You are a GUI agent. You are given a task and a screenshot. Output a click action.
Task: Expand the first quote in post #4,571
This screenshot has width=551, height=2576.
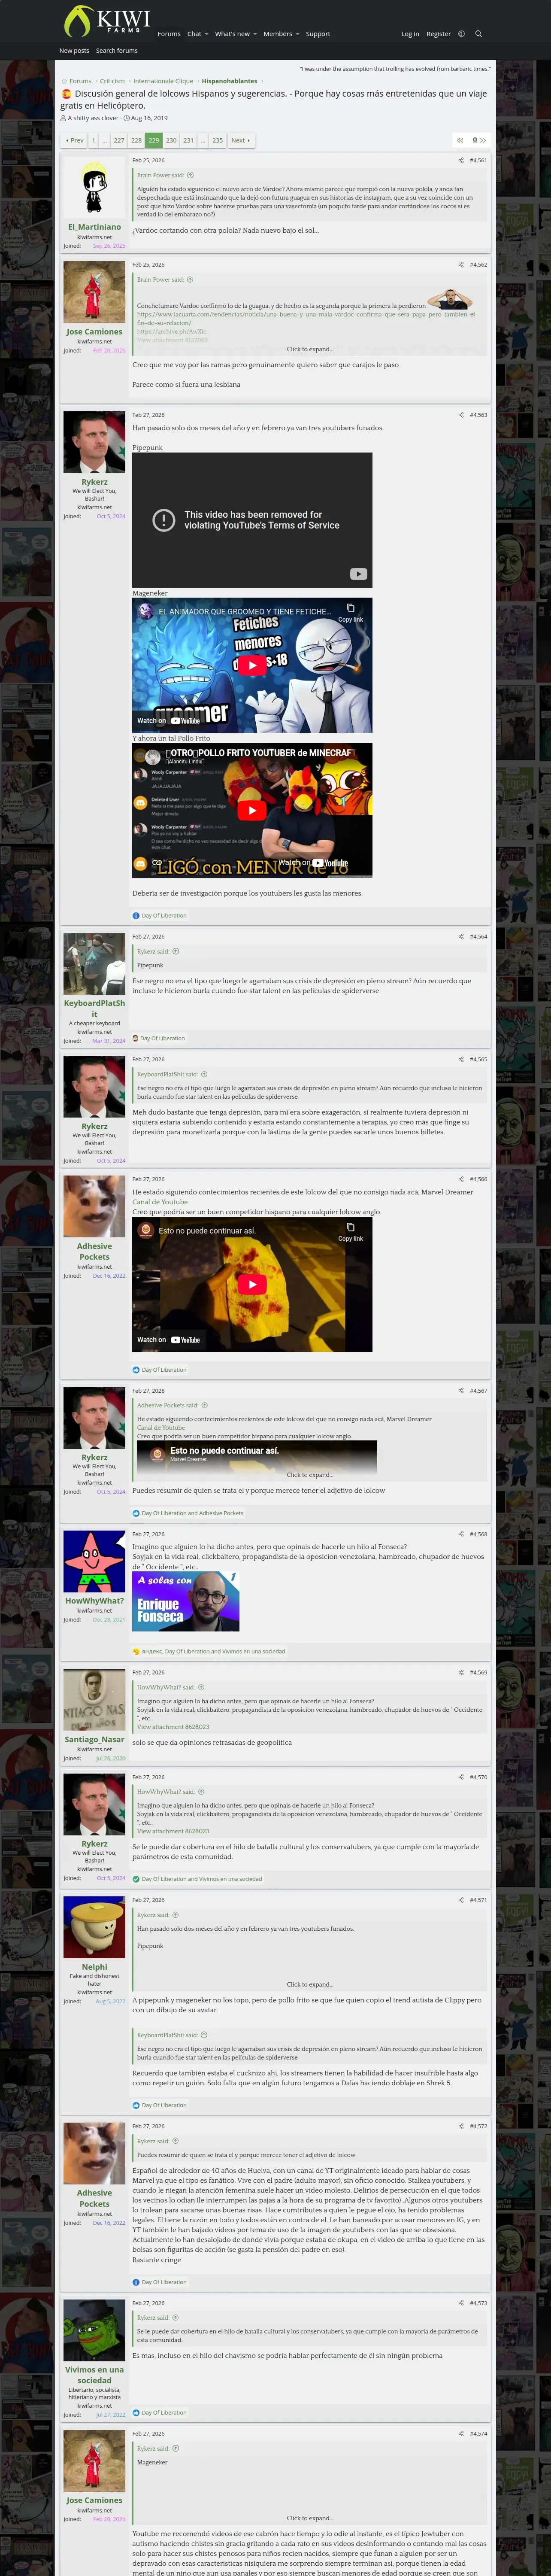coord(310,1984)
